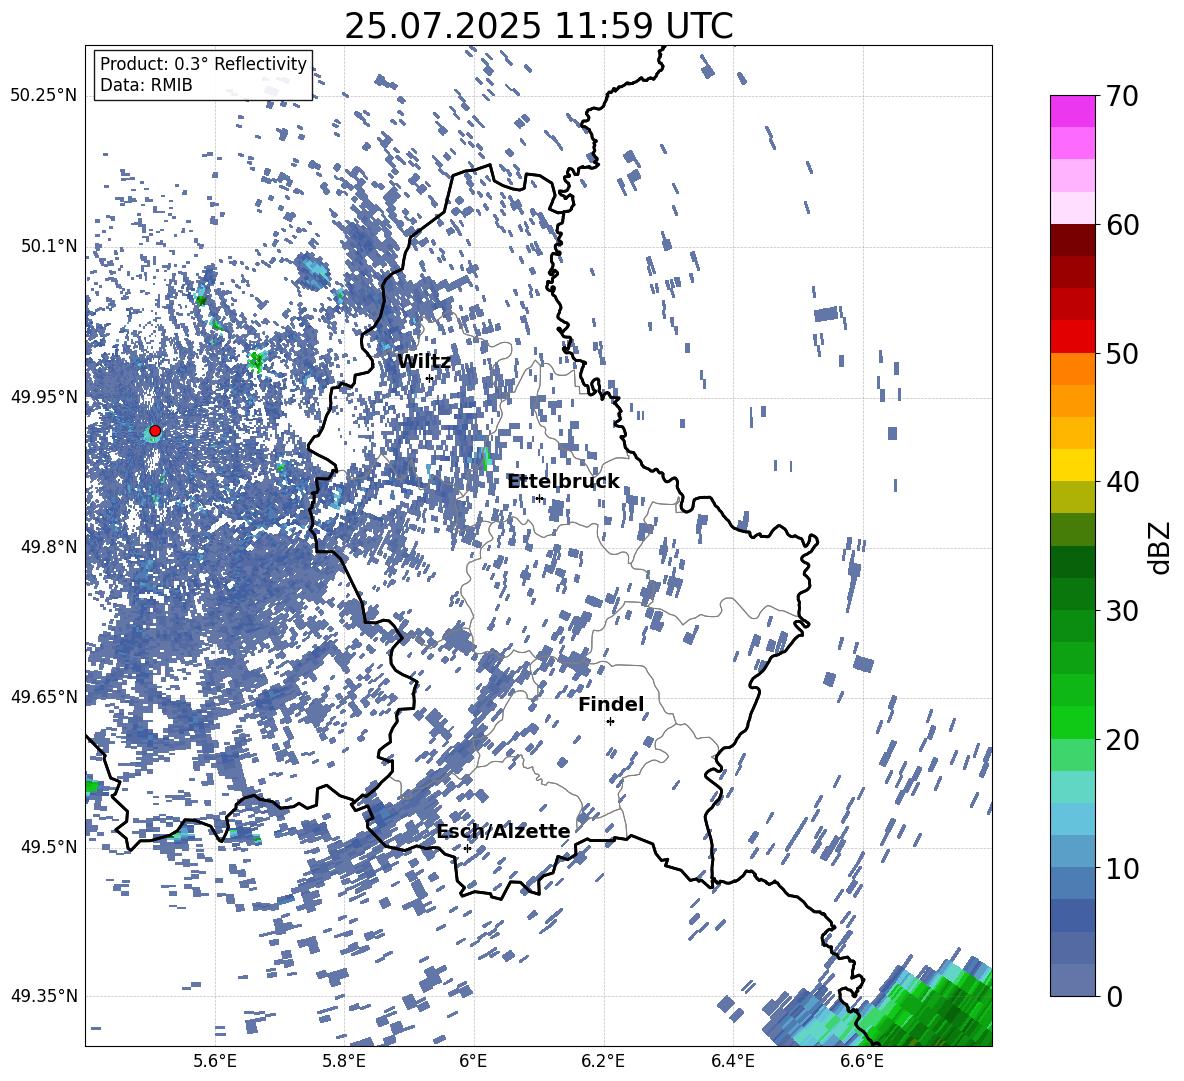Click the 50.25°N latitude label
This screenshot has height=1081, width=1184.
pyautogui.click(x=44, y=95)
